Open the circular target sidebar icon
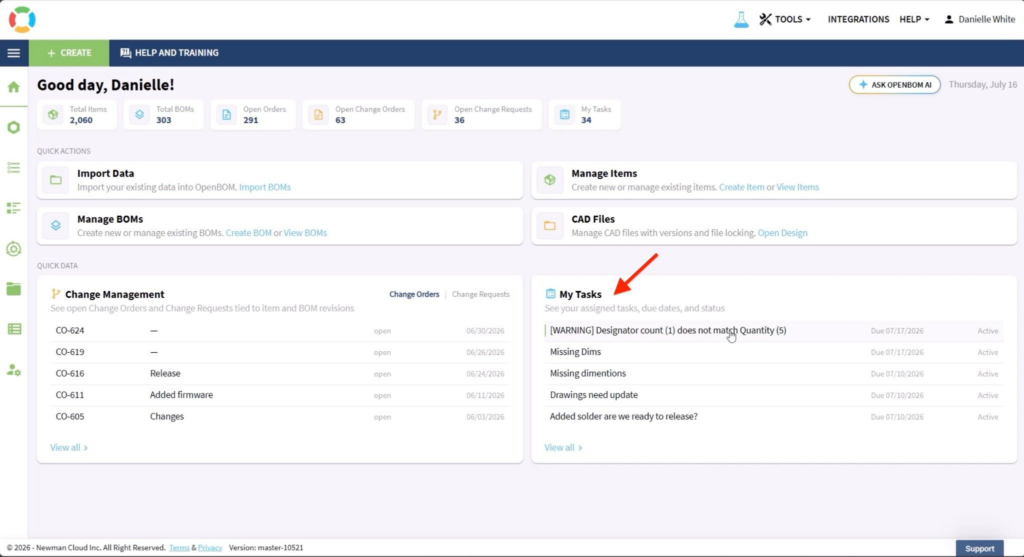The width and height of the screenshot is (1024, 557). tap(14, 249)
